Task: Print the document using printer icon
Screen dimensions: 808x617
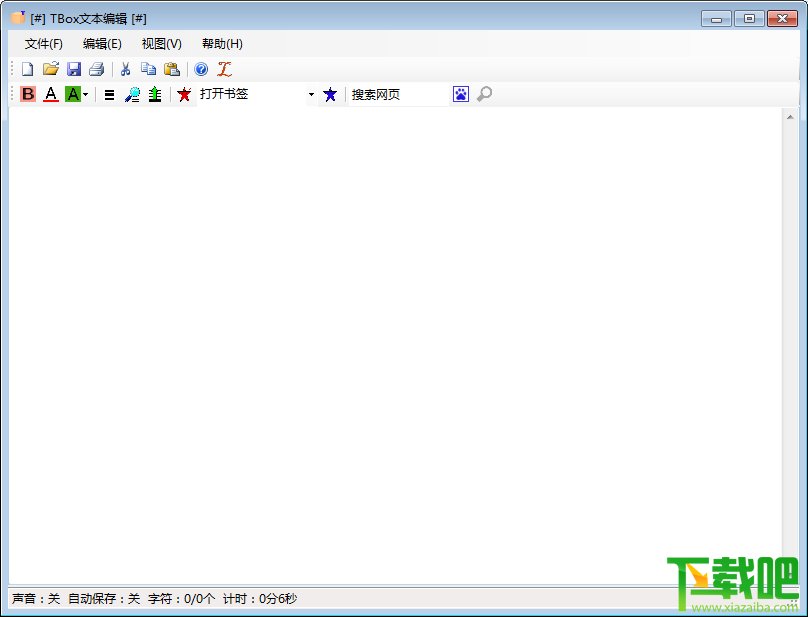Action: 97,69
